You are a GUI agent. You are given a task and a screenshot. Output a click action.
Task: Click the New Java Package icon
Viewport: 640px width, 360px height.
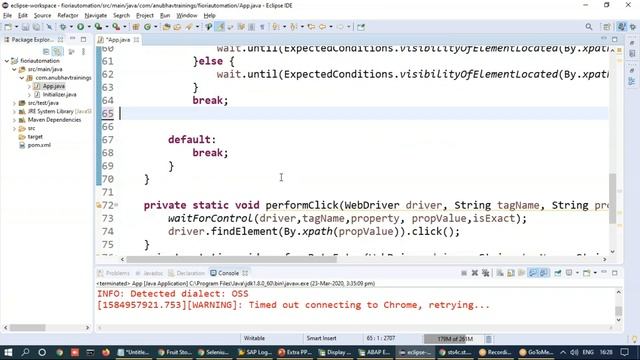136,27
